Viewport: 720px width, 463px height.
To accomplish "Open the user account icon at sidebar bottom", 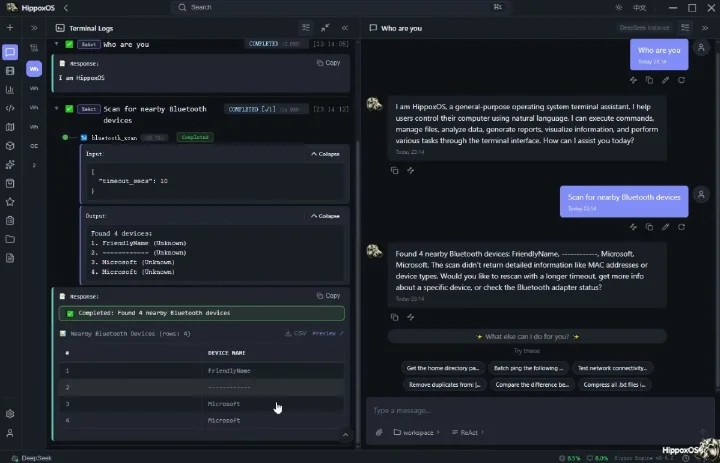I will (x=10, y=433).
